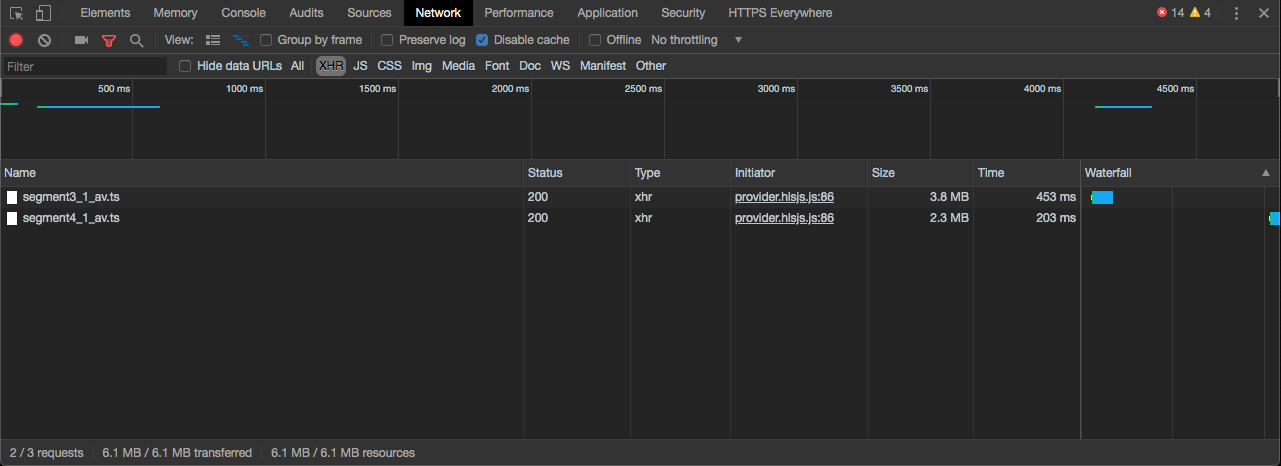This screenshot has width=1281, height=466.
Task: Open the Security tab
Action: click(683, 13)
